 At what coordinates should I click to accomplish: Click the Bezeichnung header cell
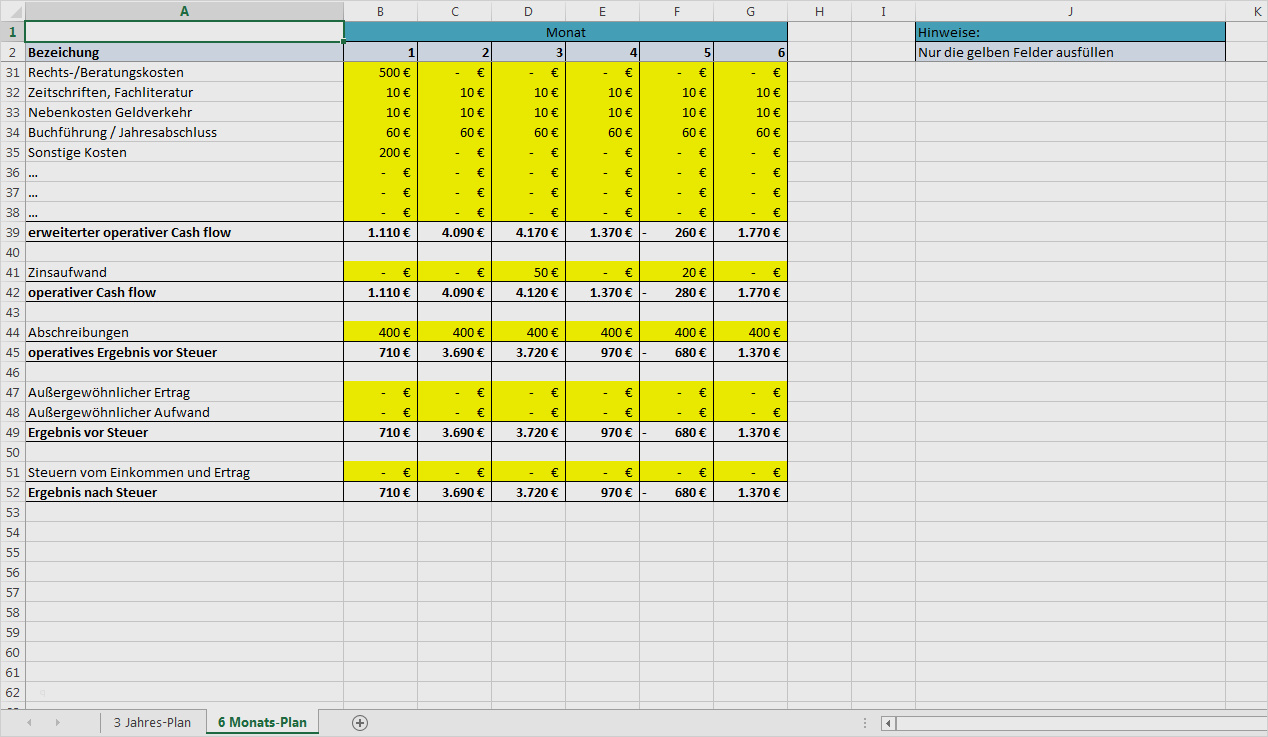pyautogui.click(x=184, y=52)
